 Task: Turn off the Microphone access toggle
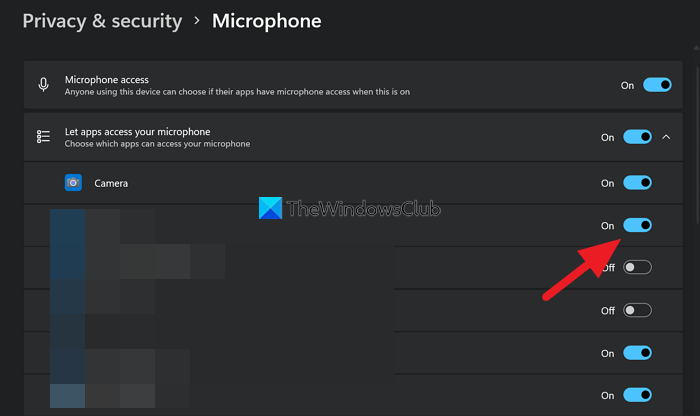tap(657, 85)
